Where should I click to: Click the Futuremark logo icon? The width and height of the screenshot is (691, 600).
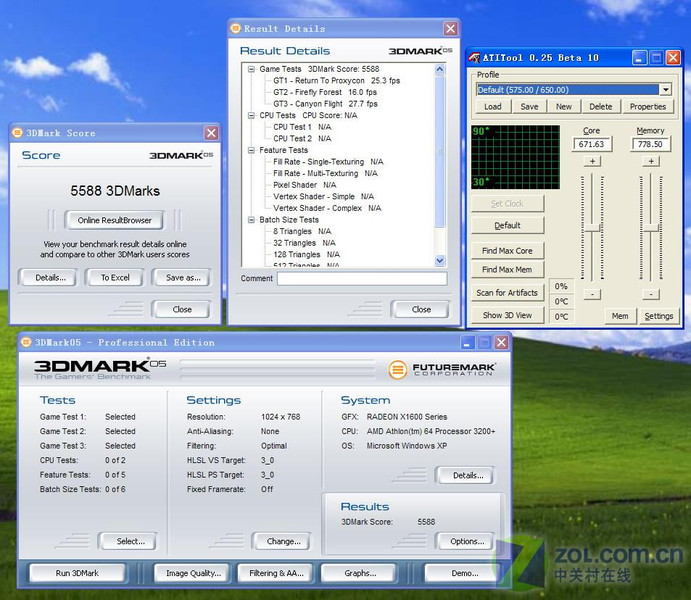[398, 370]
